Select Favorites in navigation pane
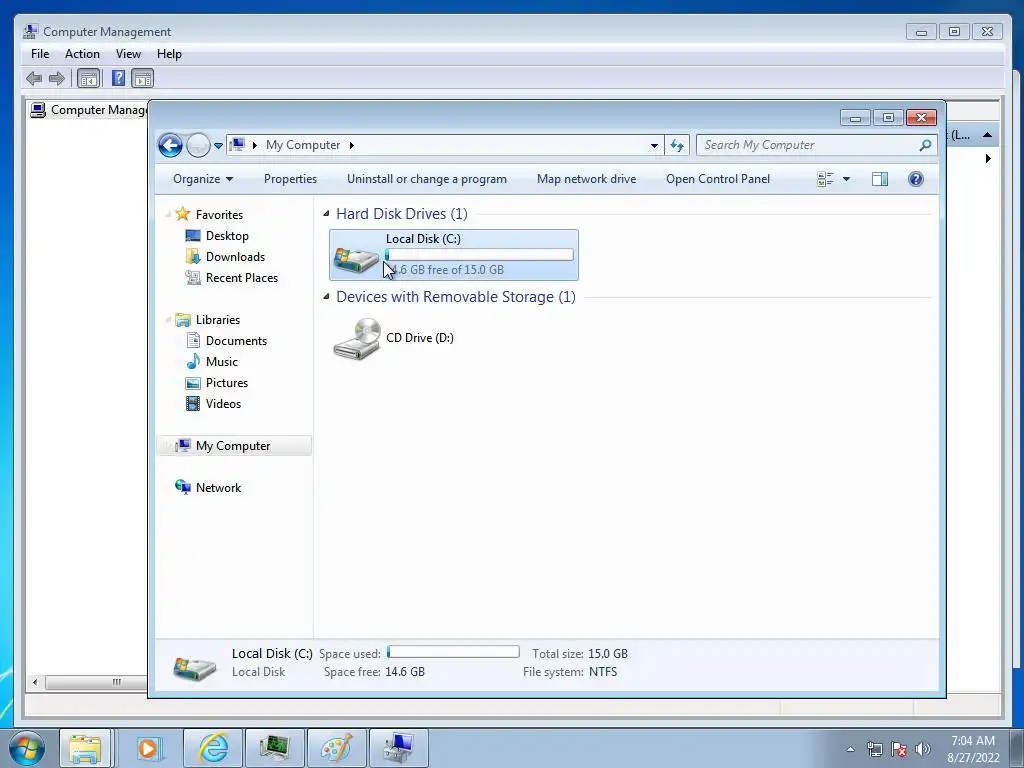The width and height of the screenshot is (1024, 768). click(x=219, y=214)
